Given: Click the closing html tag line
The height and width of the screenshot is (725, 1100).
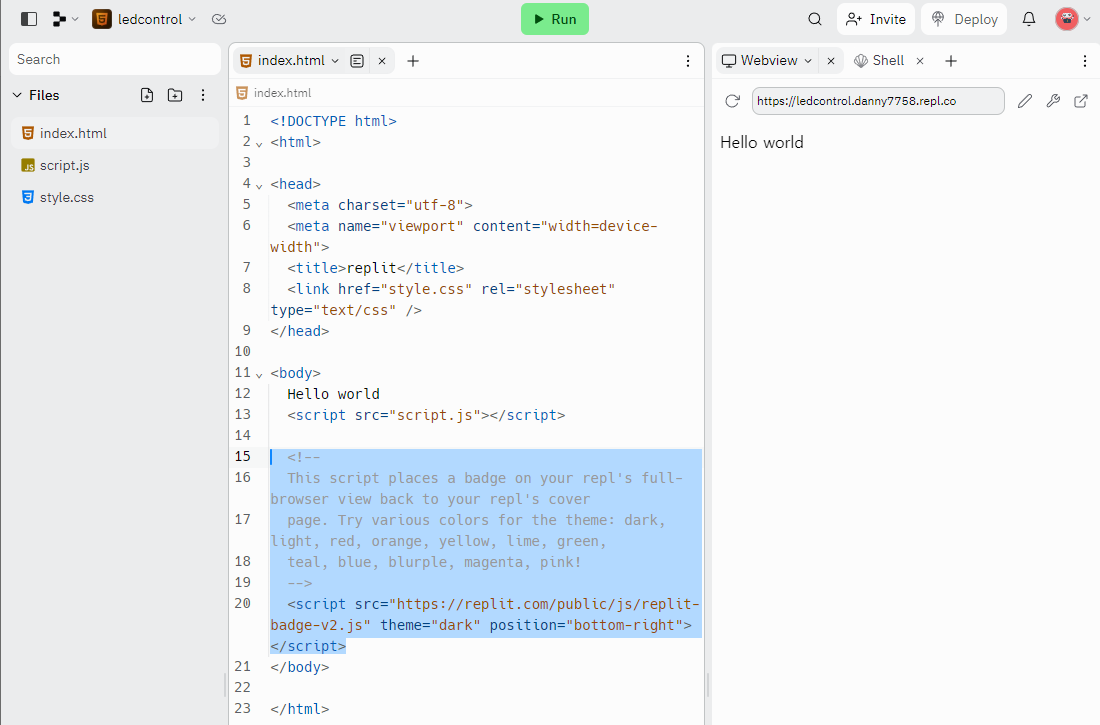Looking at the screenshot, I should [x=300, y=709].
